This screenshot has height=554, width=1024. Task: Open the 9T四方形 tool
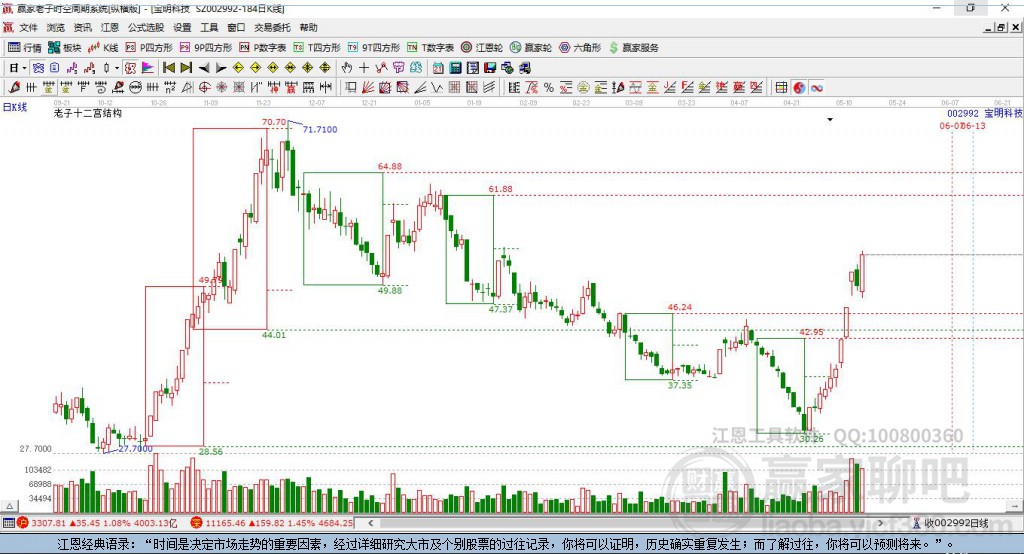click(x=374, y=48)
